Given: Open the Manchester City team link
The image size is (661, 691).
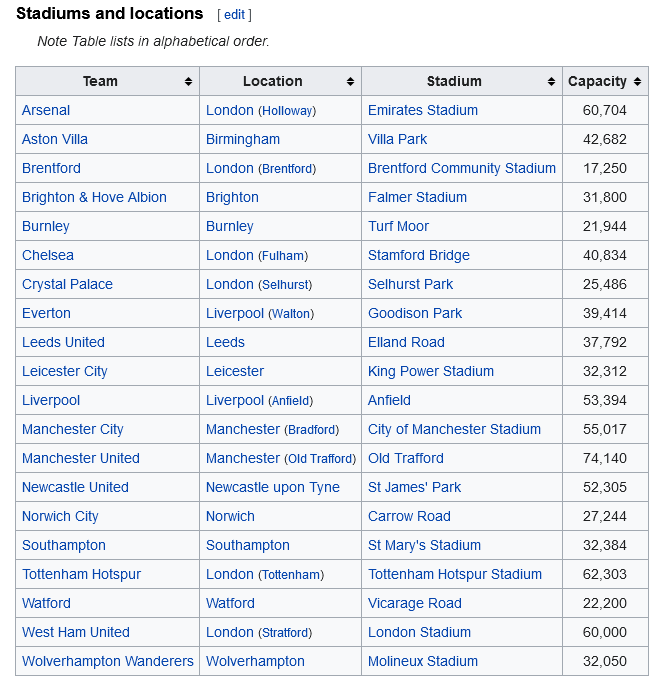Looking at the screenshot, I should tap(73, 429).
